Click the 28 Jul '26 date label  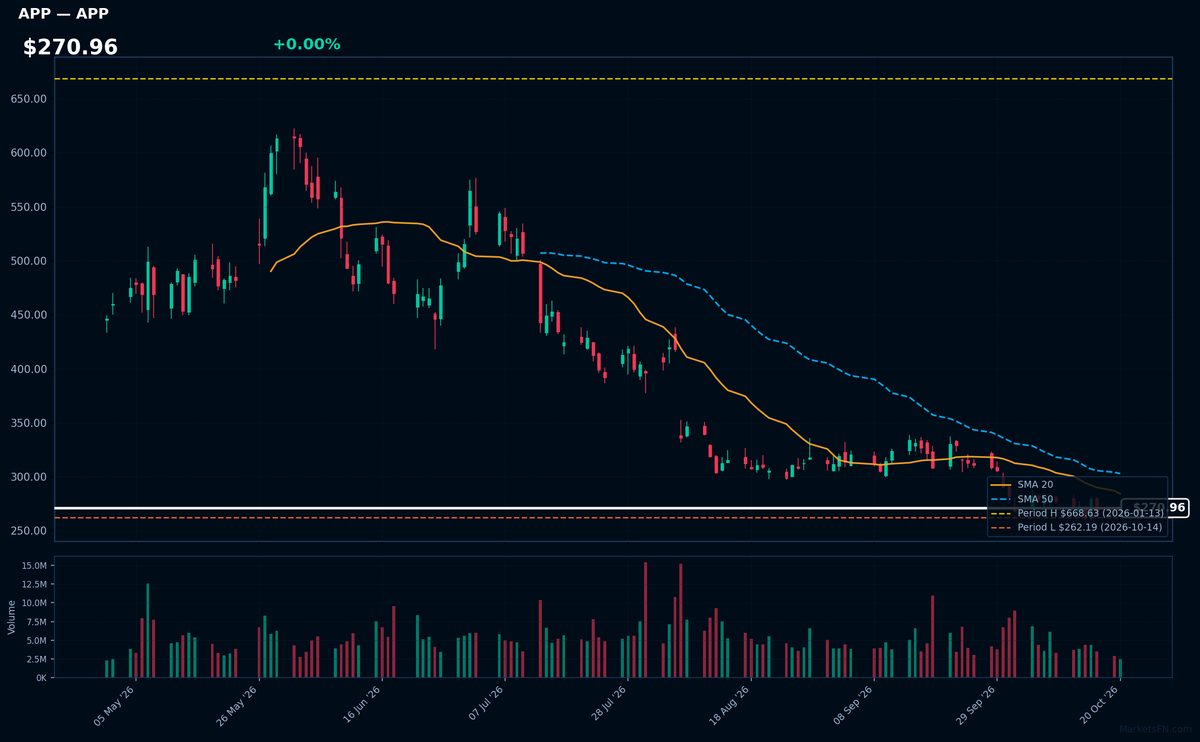tap(610, 705)
